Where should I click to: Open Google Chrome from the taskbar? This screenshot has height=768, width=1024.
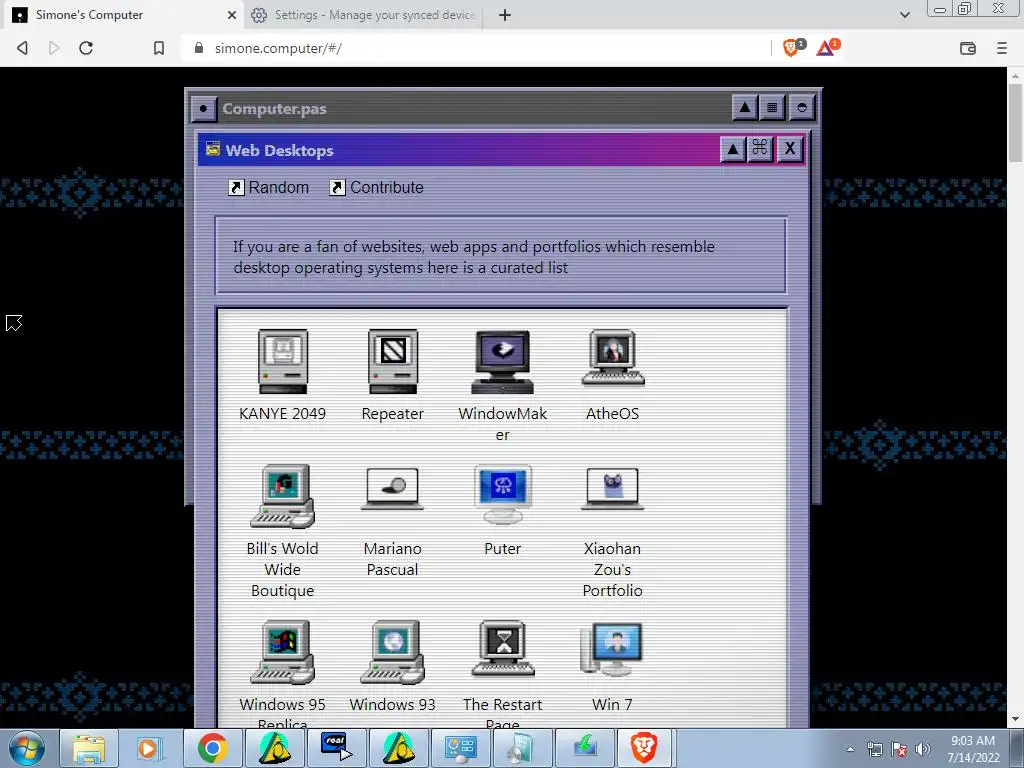pos(212,748)
